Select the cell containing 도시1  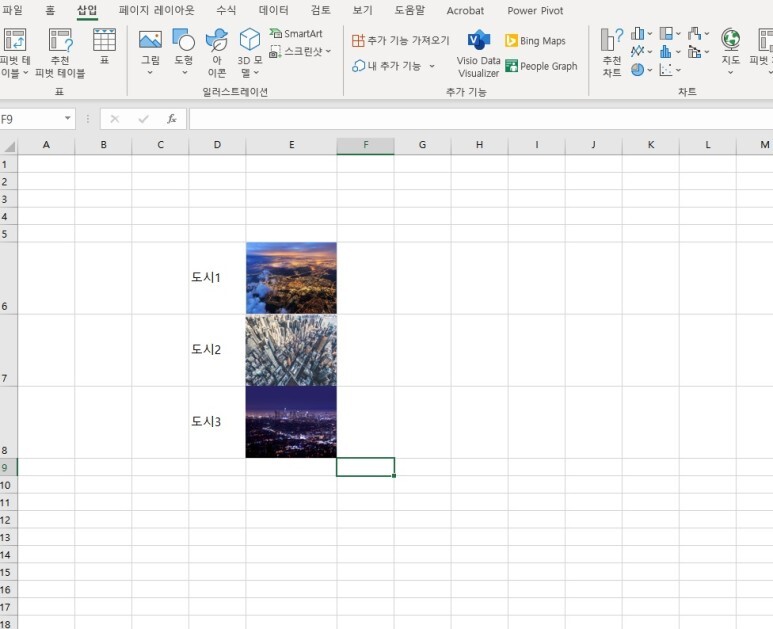[x=217, y=278]
